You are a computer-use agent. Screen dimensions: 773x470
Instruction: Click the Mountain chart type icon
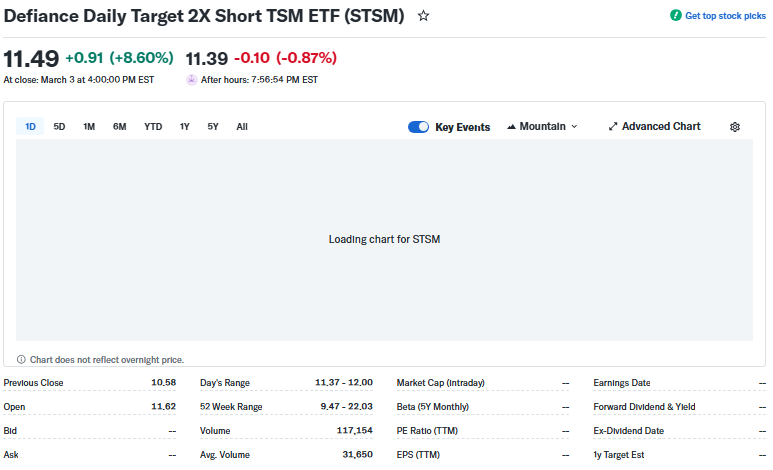[x=512, y=127]
